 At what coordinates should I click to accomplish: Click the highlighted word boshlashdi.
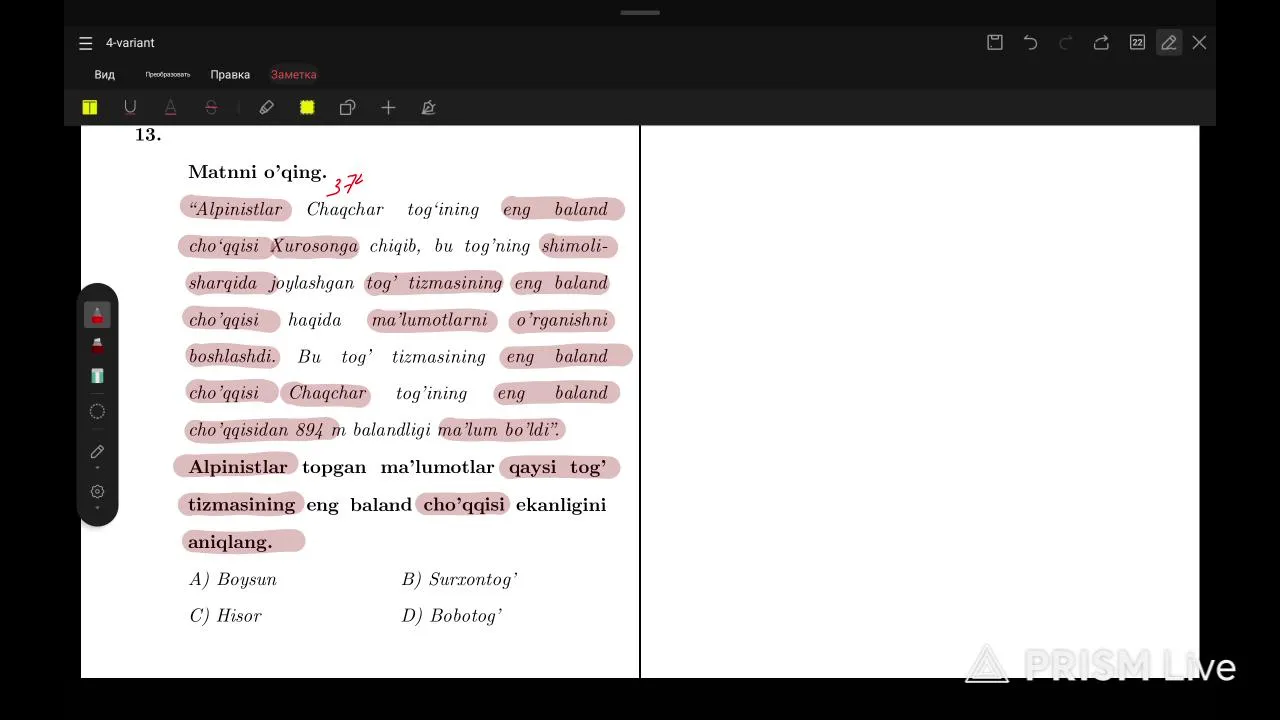tap(232, 357)
